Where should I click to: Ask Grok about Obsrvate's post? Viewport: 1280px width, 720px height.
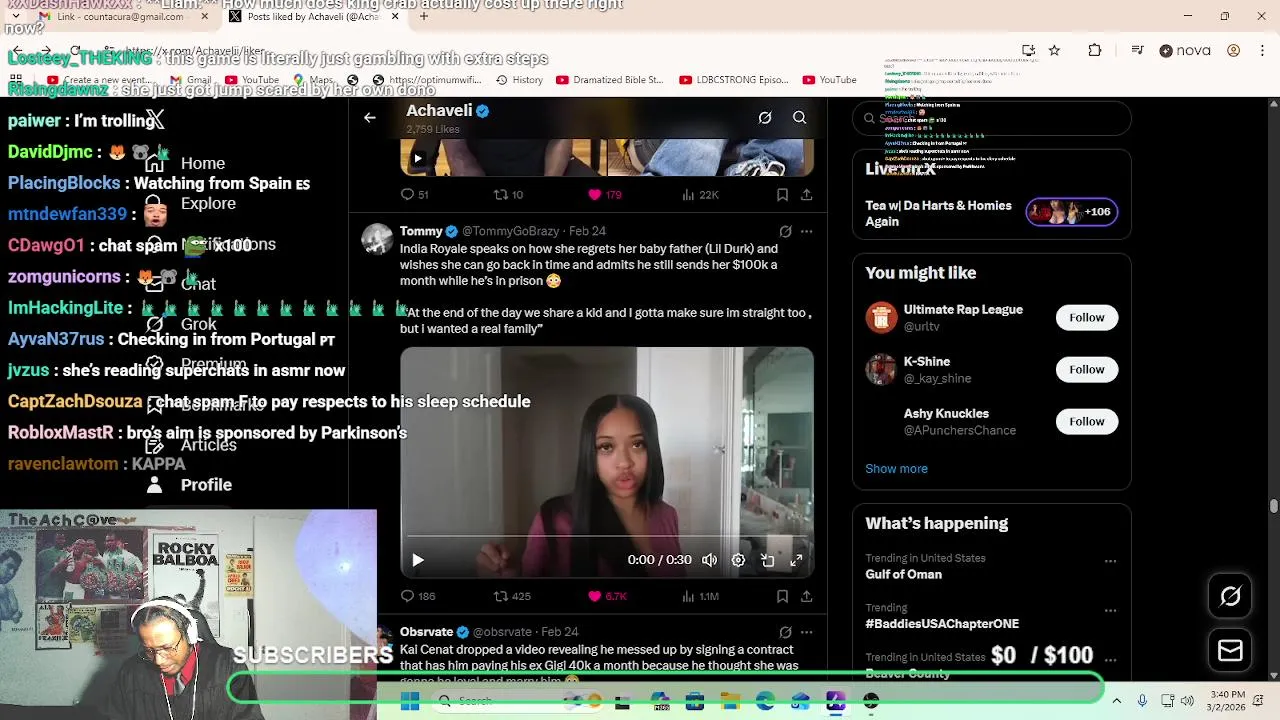pyautogui.click(x=785, y=632)
